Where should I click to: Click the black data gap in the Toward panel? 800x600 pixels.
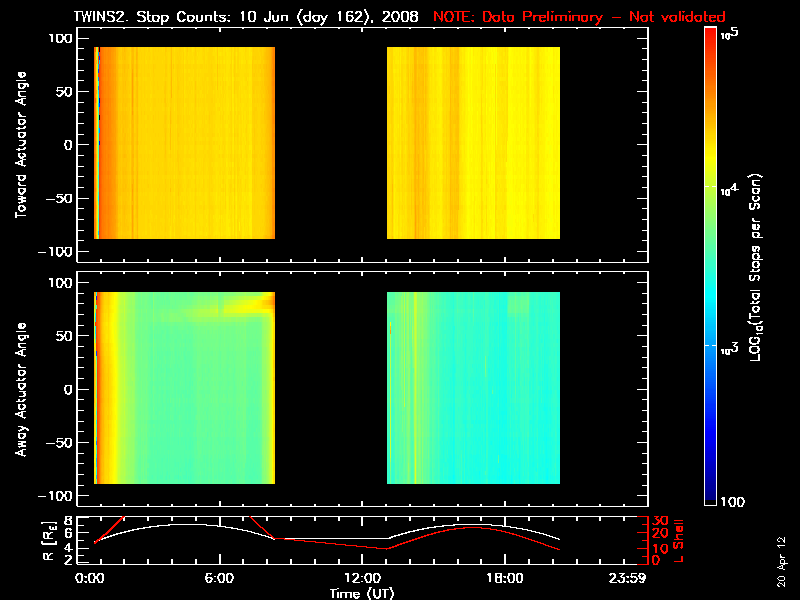pos(331,145)
